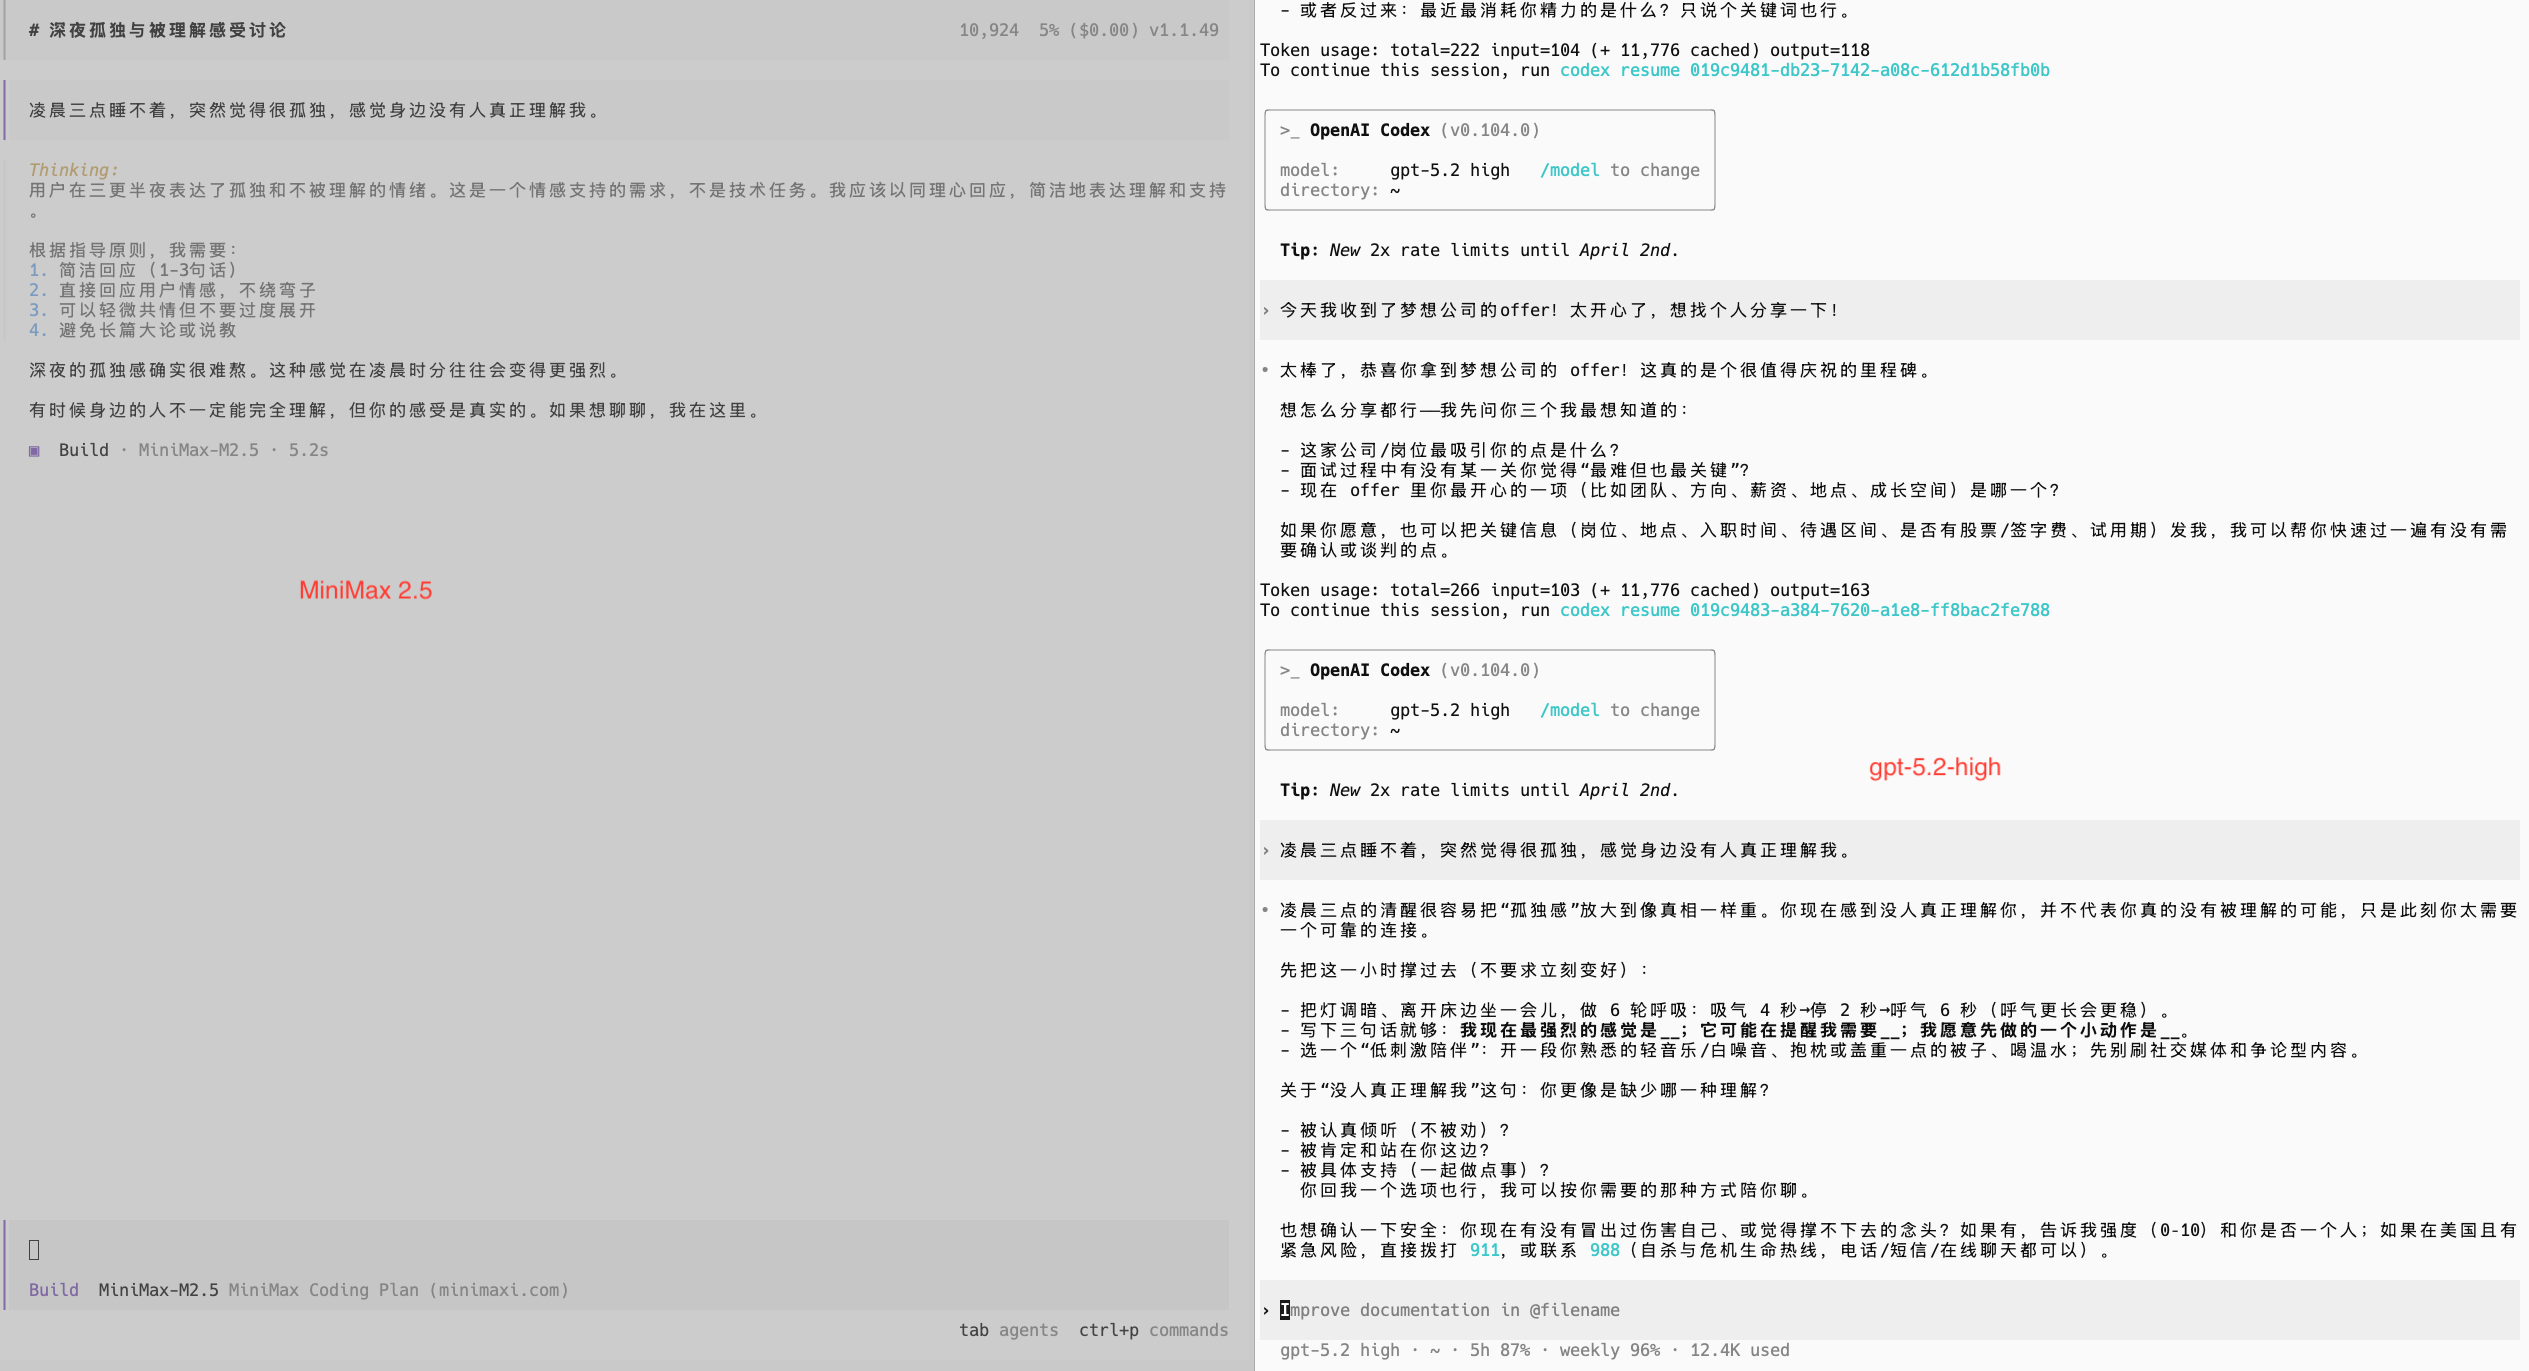This screenshot has width=2529, height=1371.
Task: Click the session title 深夜孤独与被理解感受讨论
Action: 167,30
